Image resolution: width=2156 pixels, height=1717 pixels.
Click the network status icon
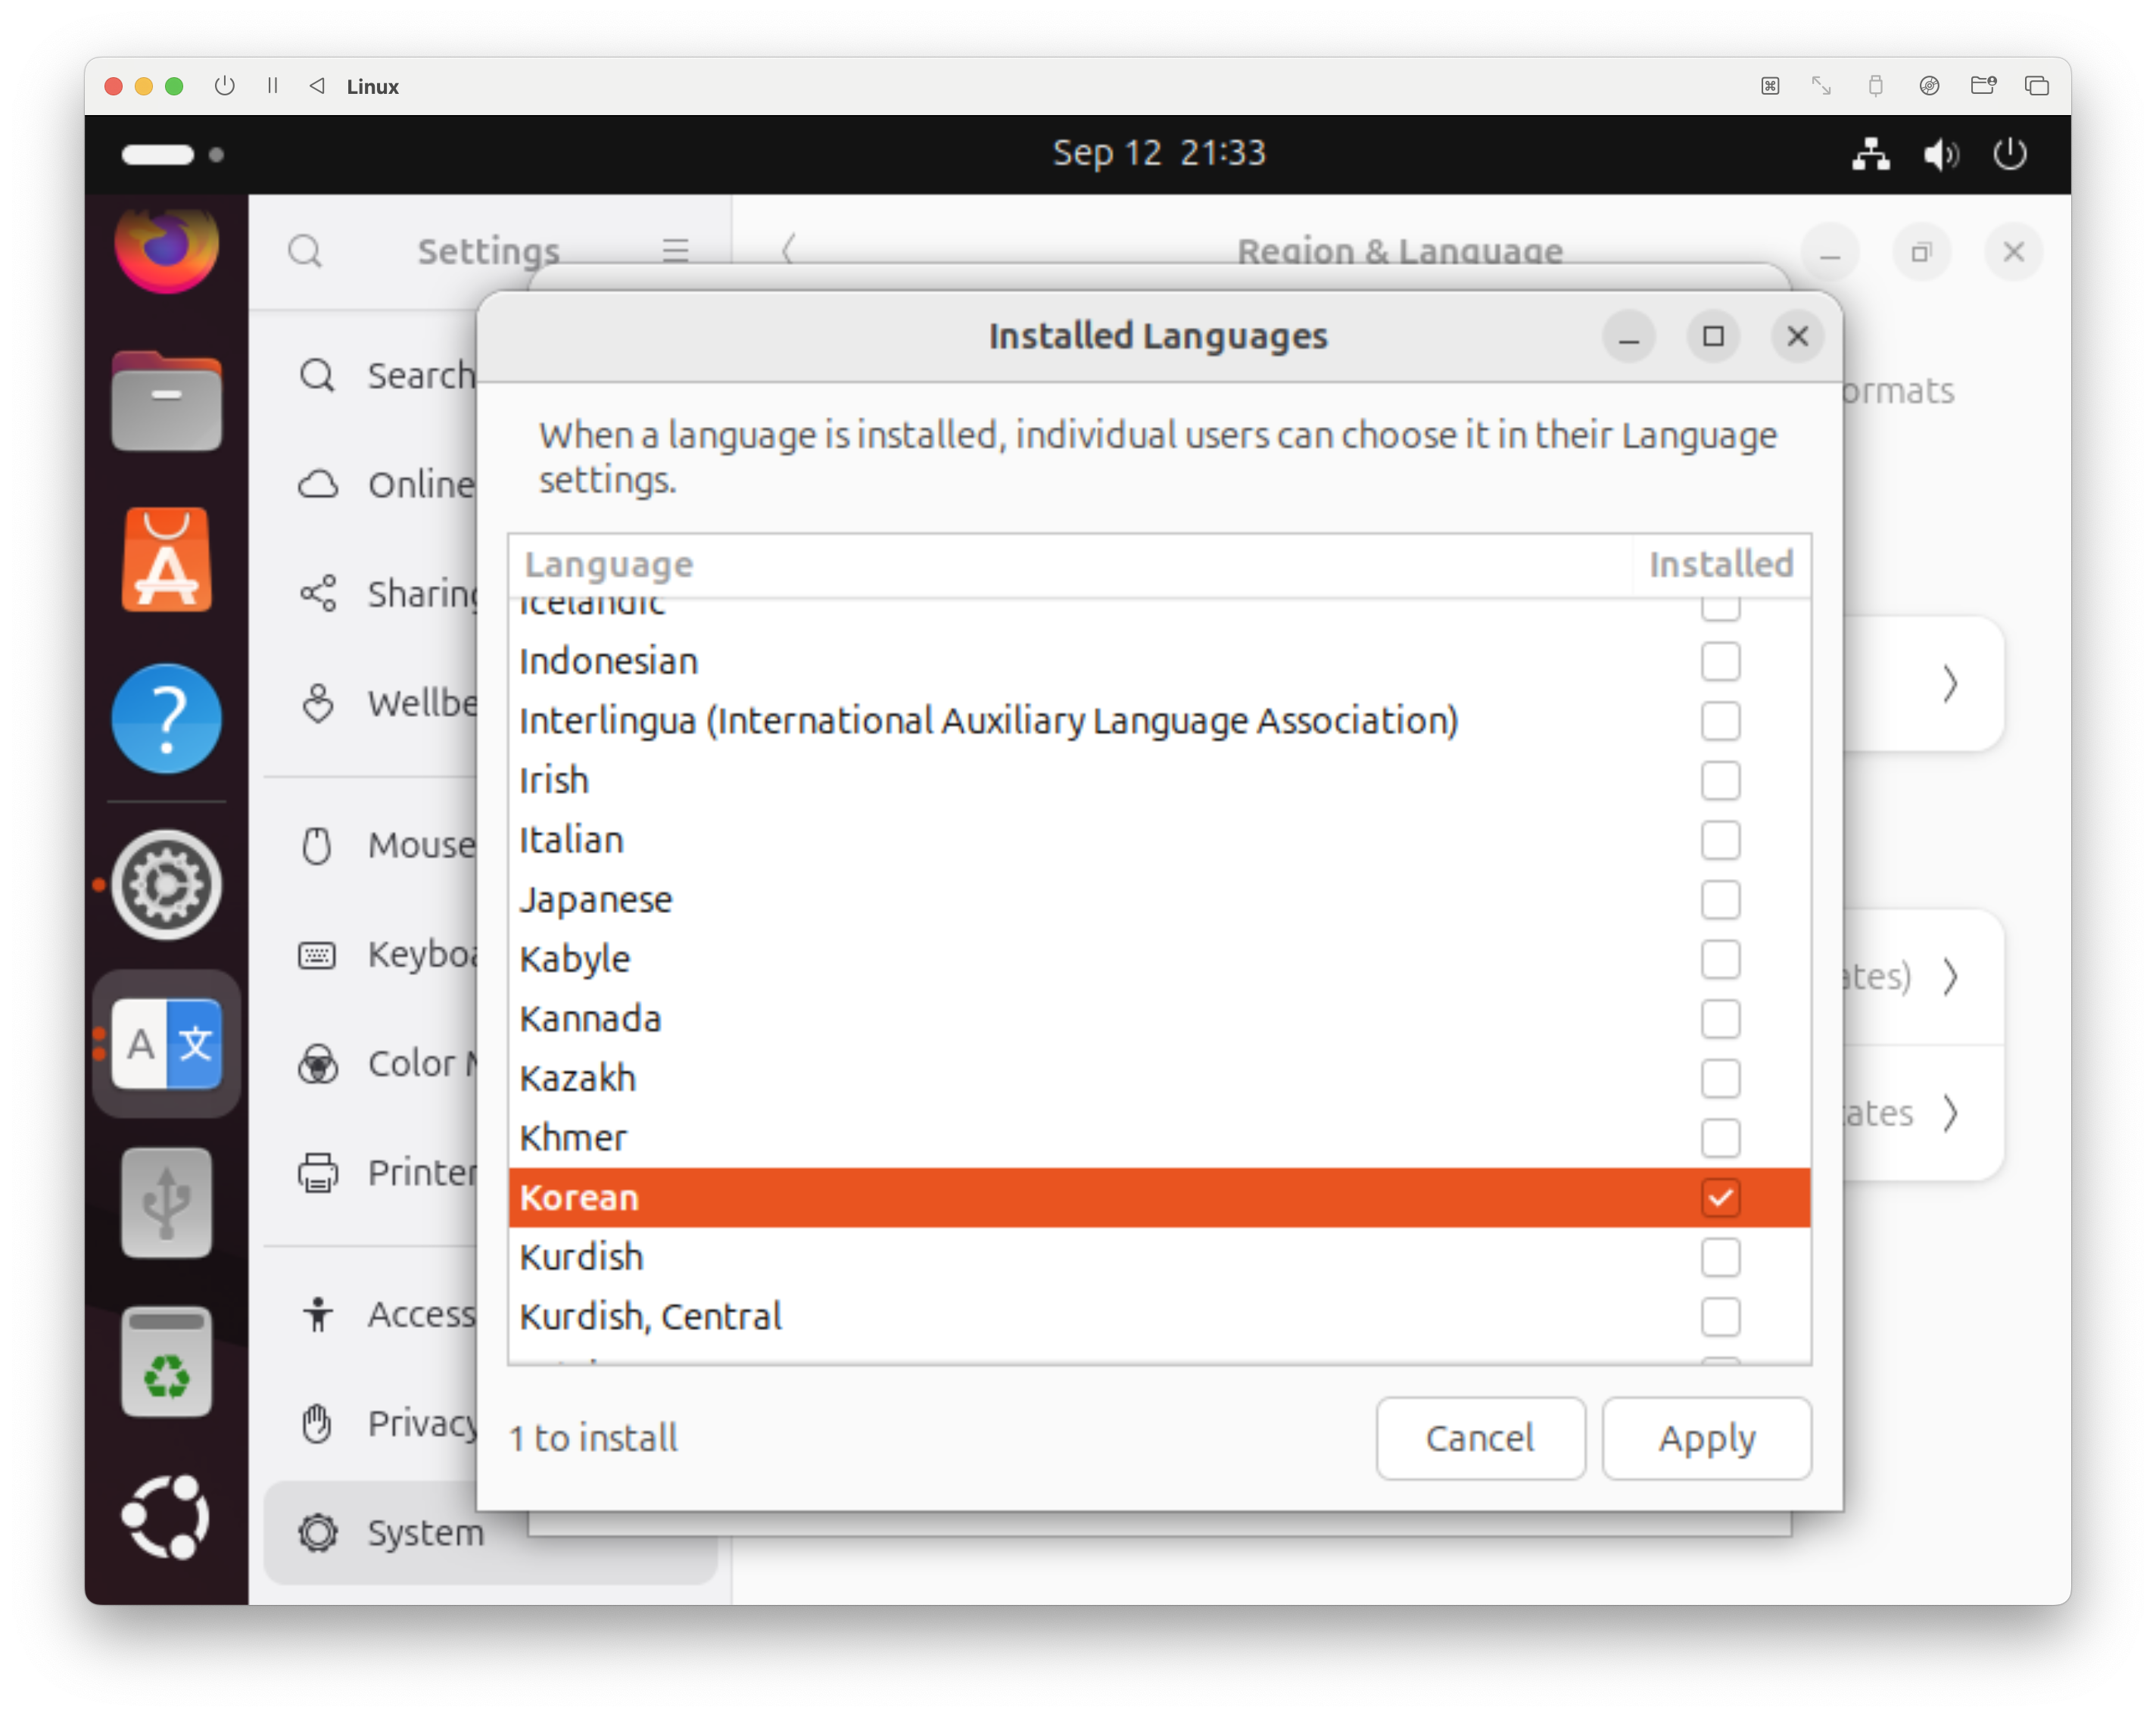(x=1870, y=154)
